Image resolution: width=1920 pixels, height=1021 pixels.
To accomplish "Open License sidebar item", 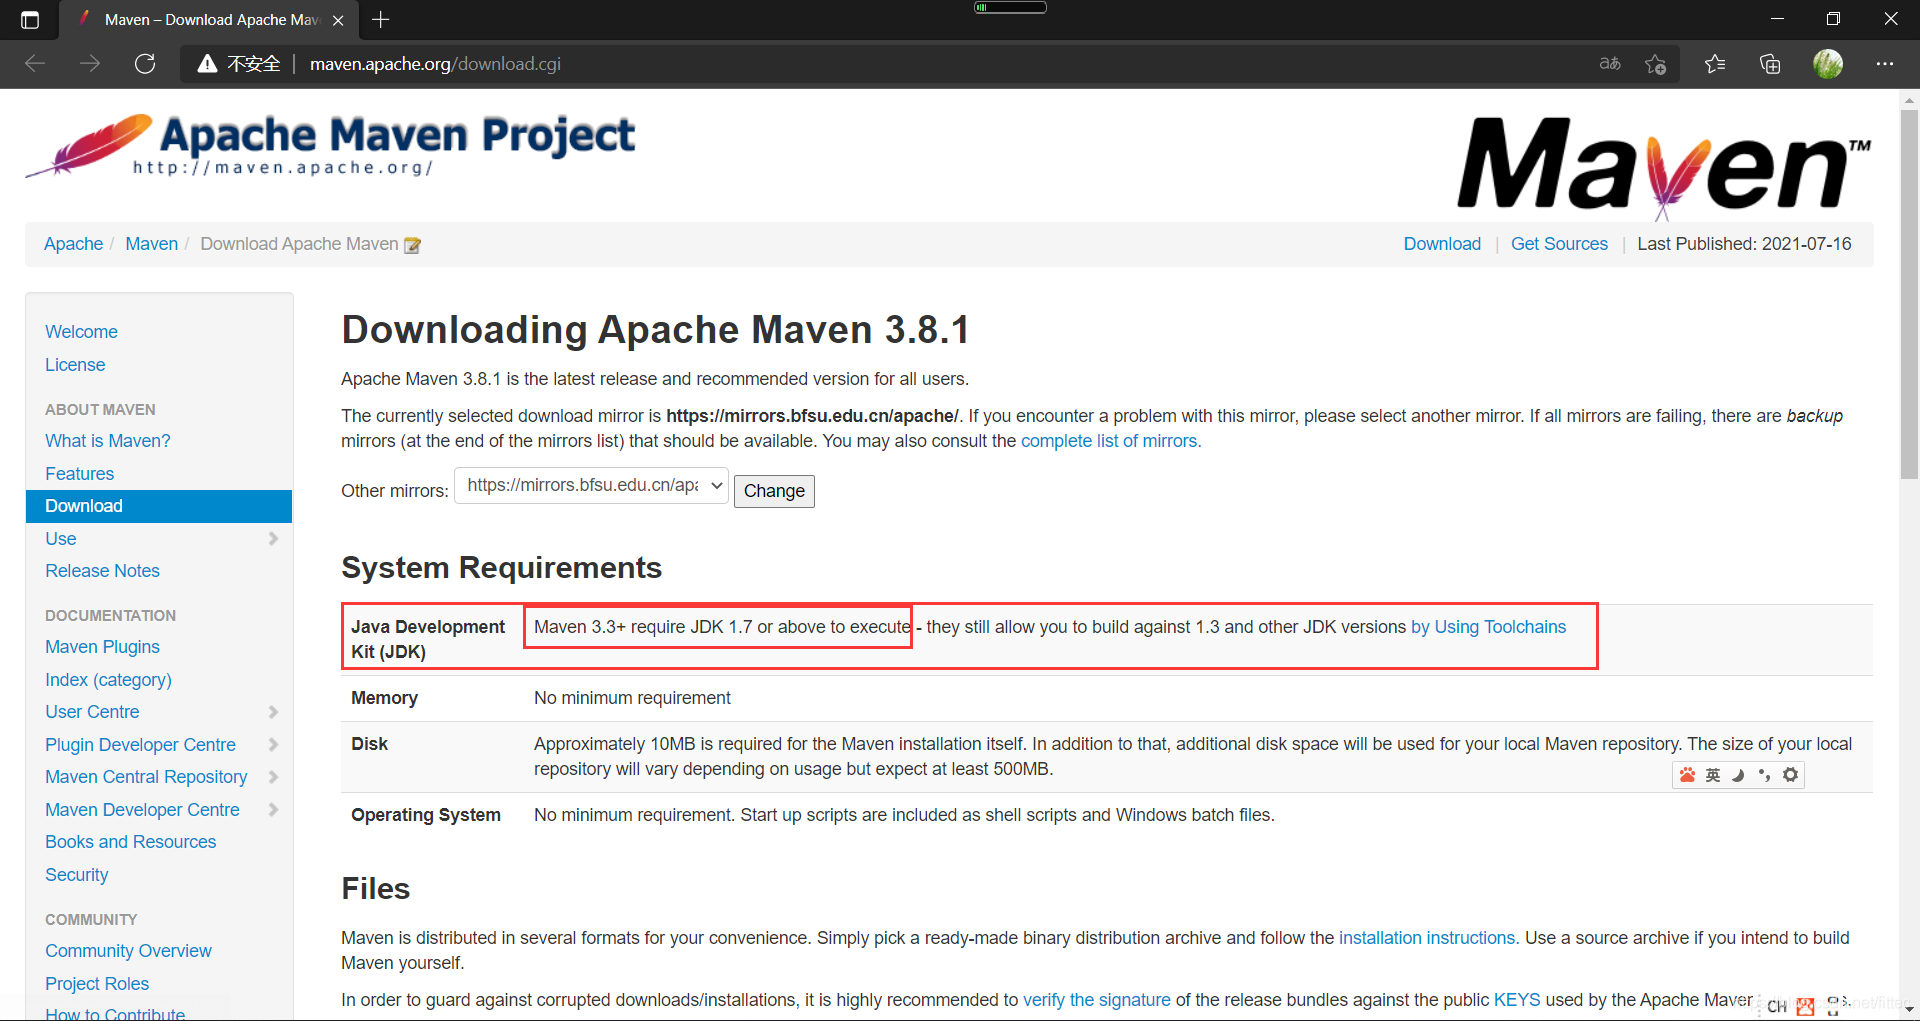I will pos(75,365).
